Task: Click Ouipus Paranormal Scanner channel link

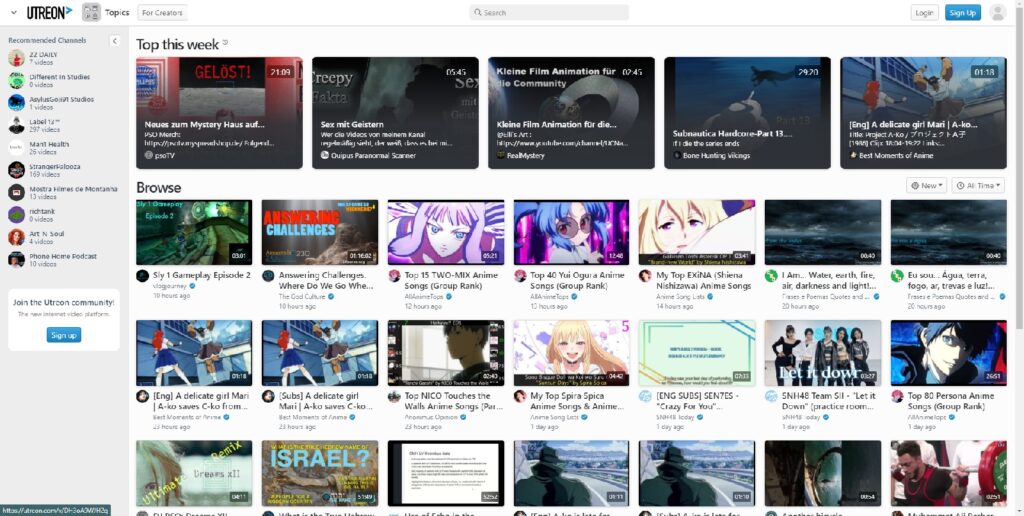Action: click(x=368, y=155)
